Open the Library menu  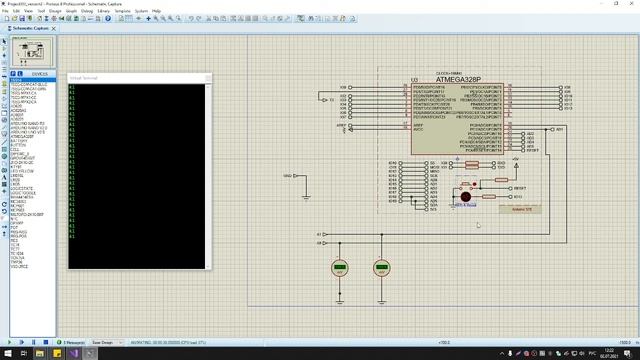pos(103,11)
